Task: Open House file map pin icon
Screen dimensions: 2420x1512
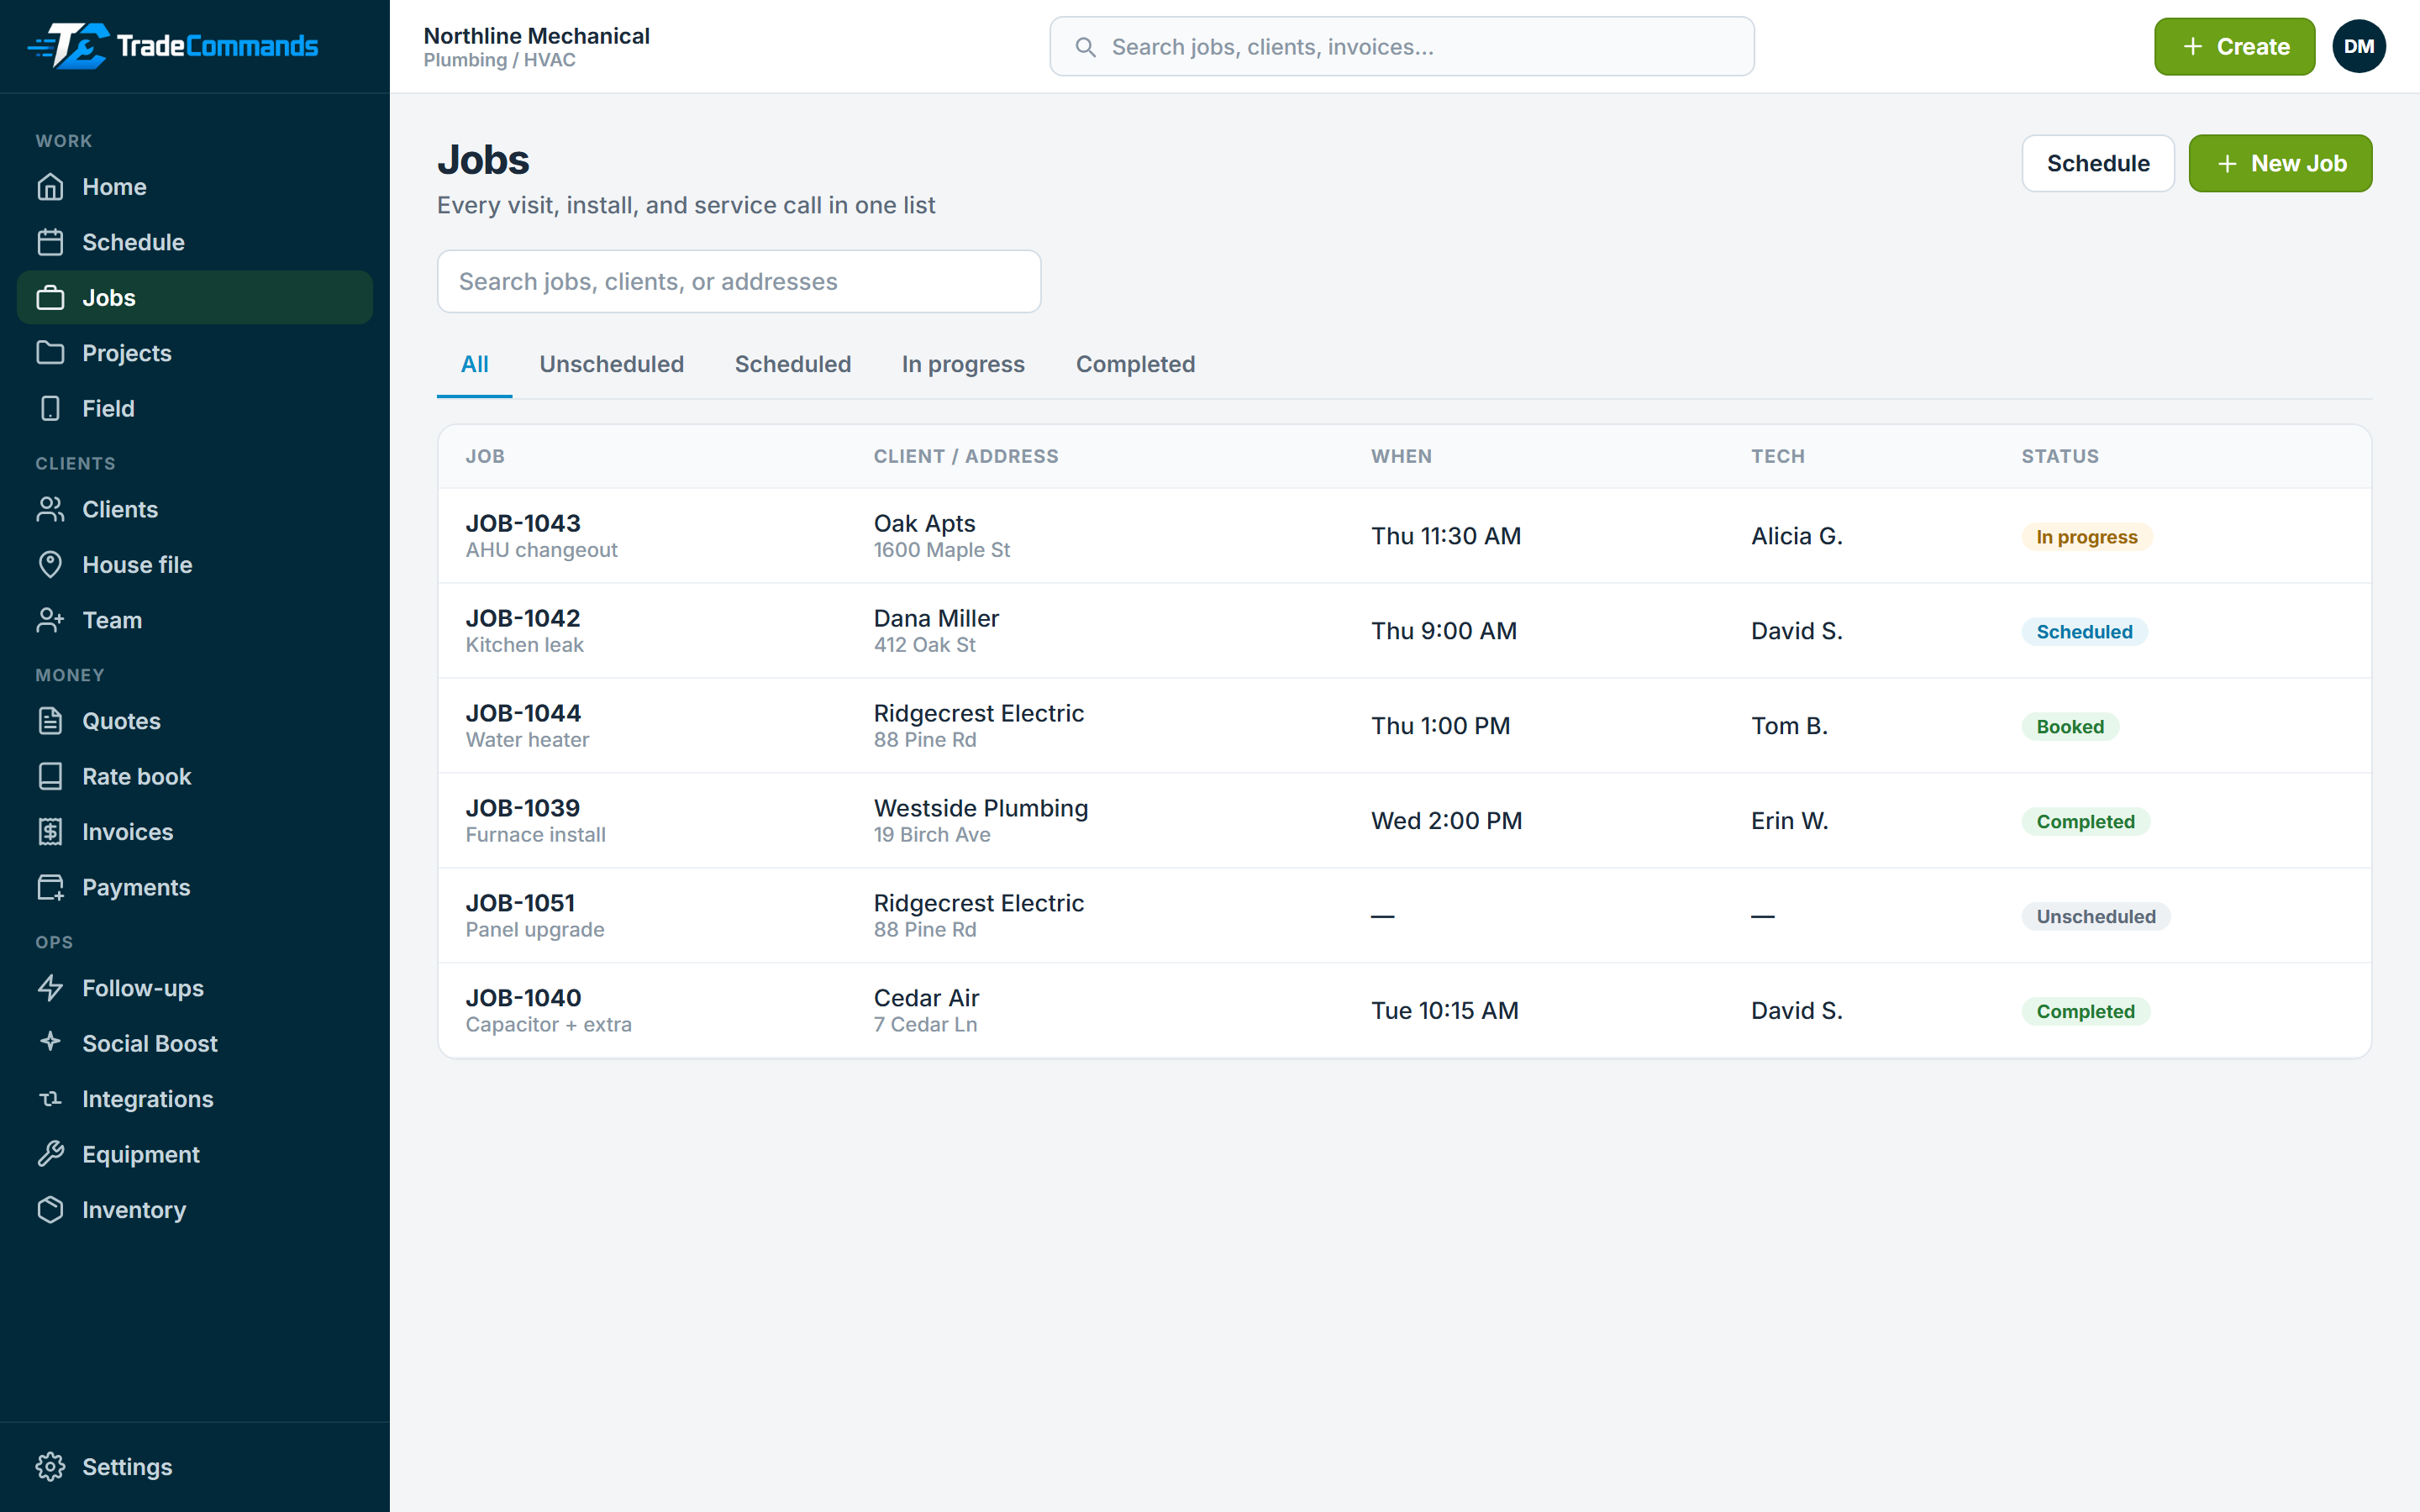Action: tap(50, 565)
